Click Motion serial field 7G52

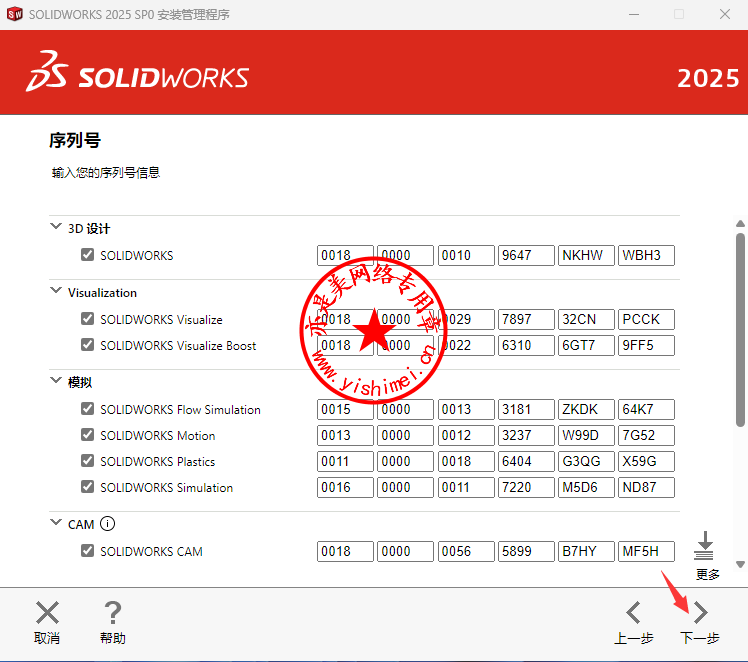(x=646, y=435)
